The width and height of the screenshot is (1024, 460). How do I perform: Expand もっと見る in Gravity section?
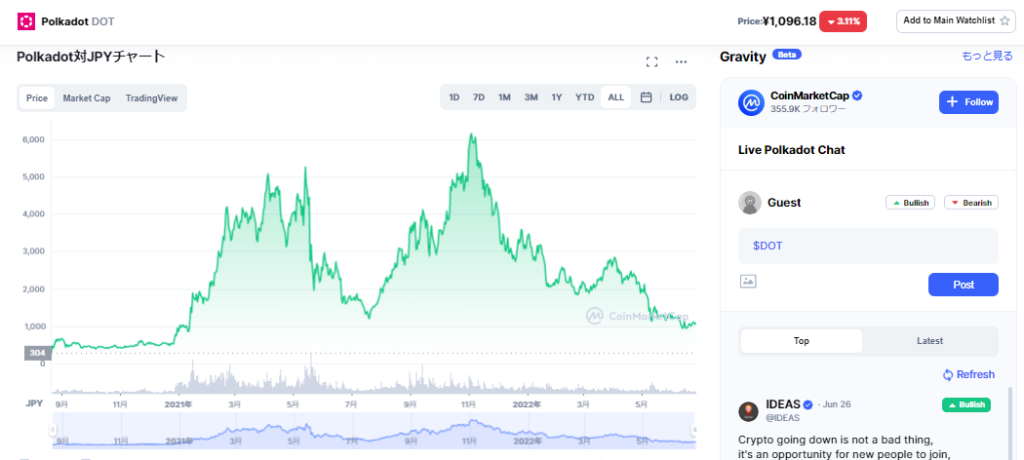[986, 57]
